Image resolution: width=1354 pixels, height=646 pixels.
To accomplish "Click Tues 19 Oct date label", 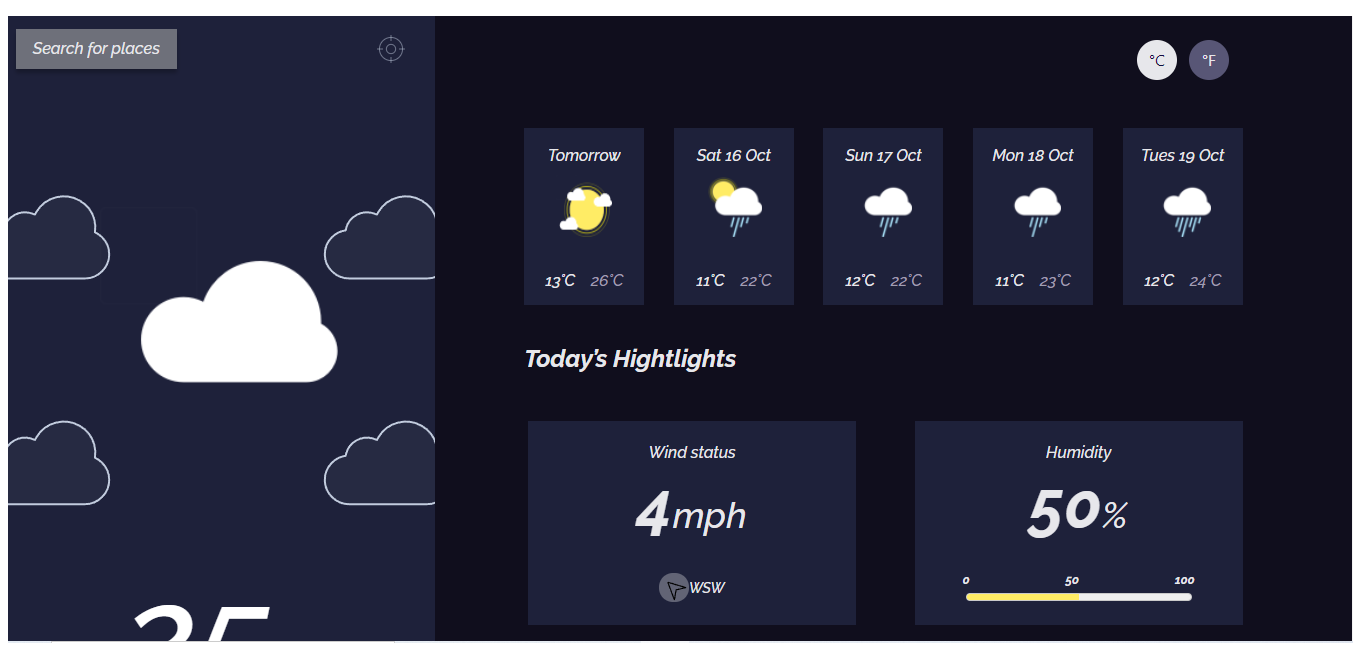I will (1183, 155).
